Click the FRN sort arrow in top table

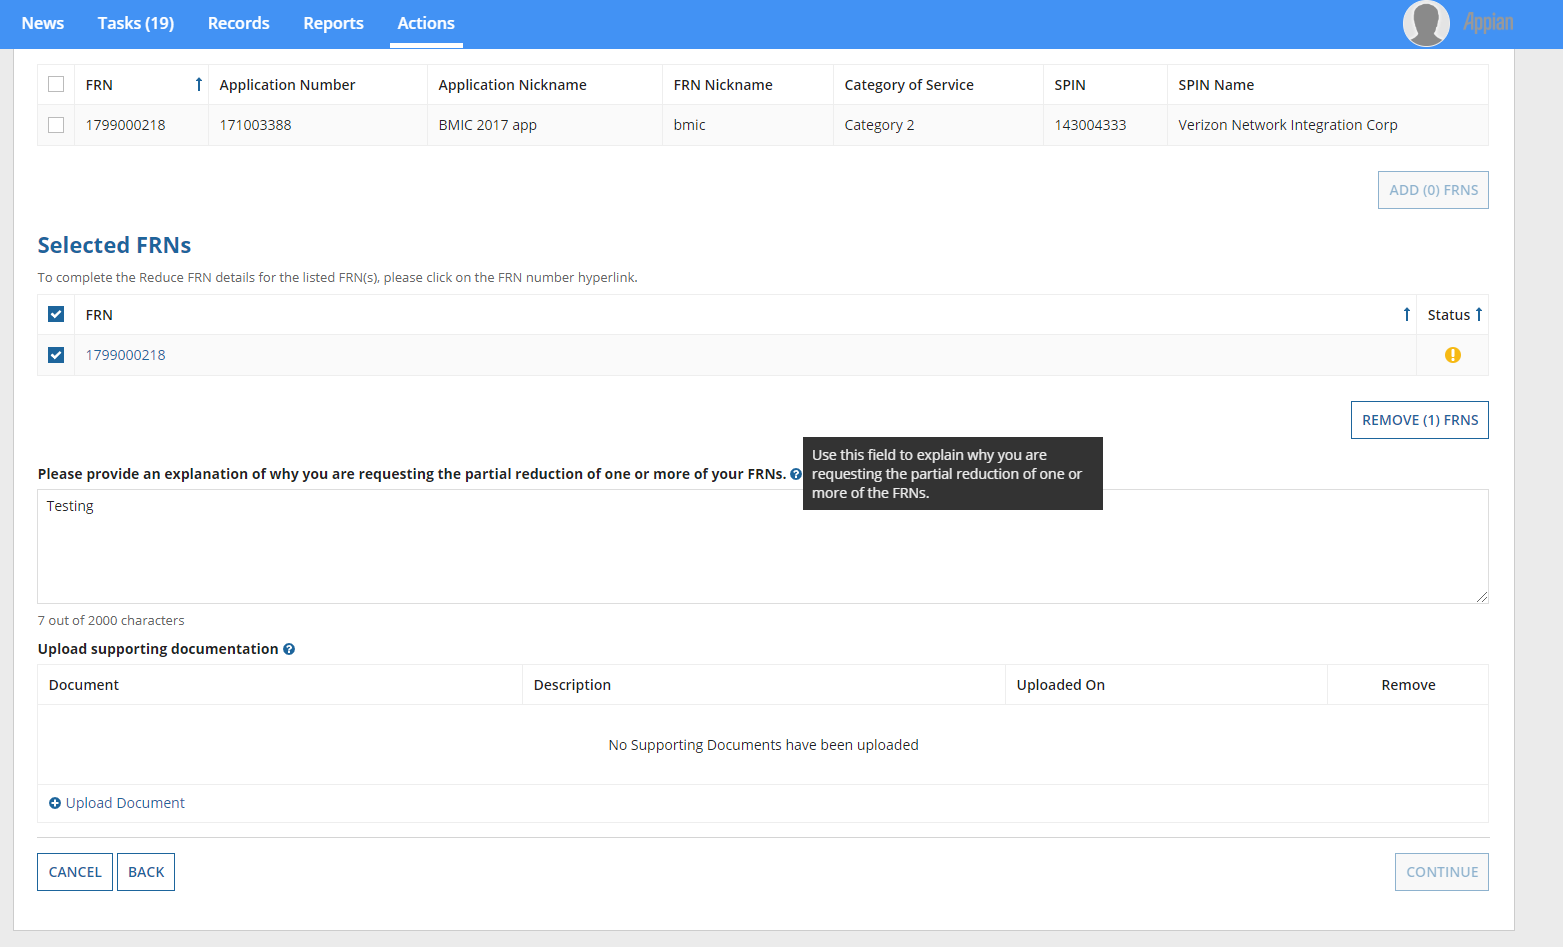[198, 85]
